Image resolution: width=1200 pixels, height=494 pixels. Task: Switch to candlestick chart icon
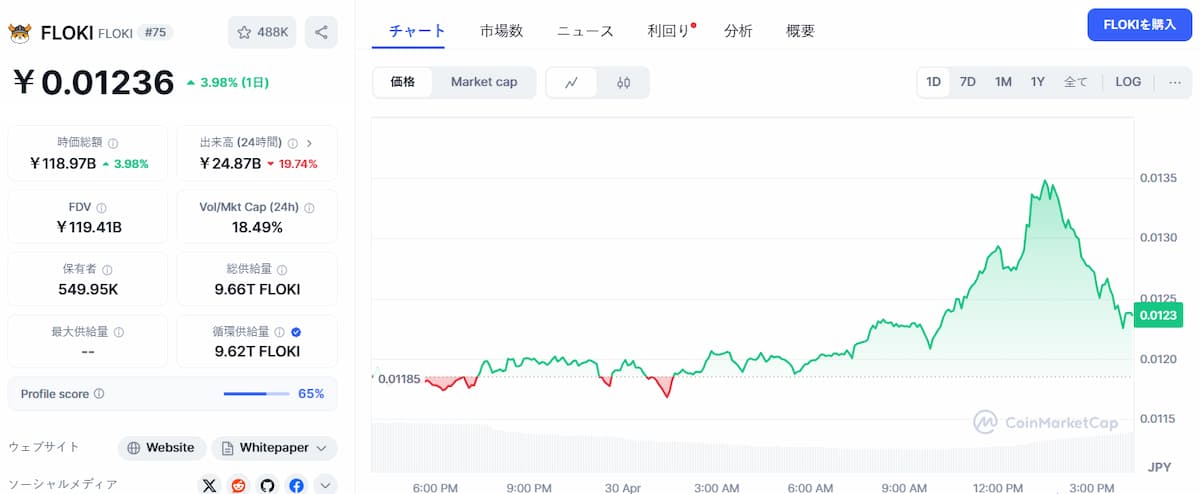(x=623, y=82)
